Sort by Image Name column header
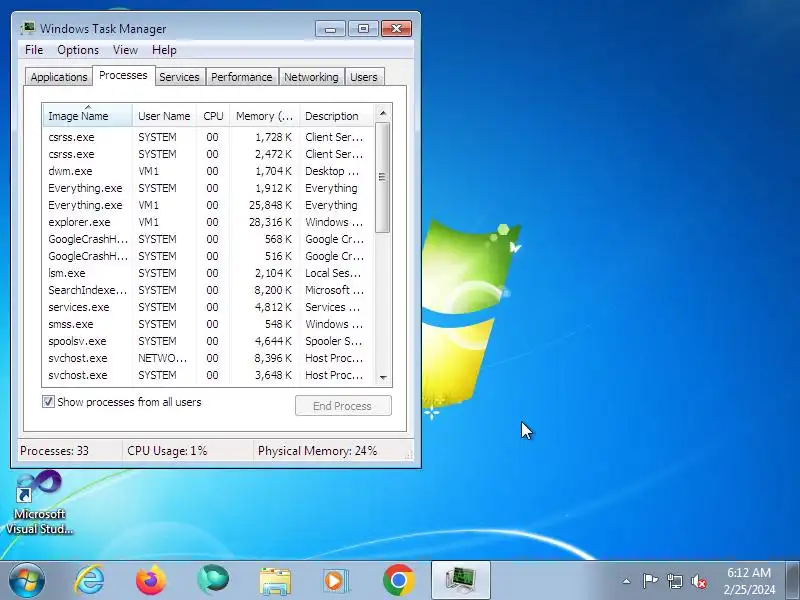800x600 pixels. [x=88, y=116]
